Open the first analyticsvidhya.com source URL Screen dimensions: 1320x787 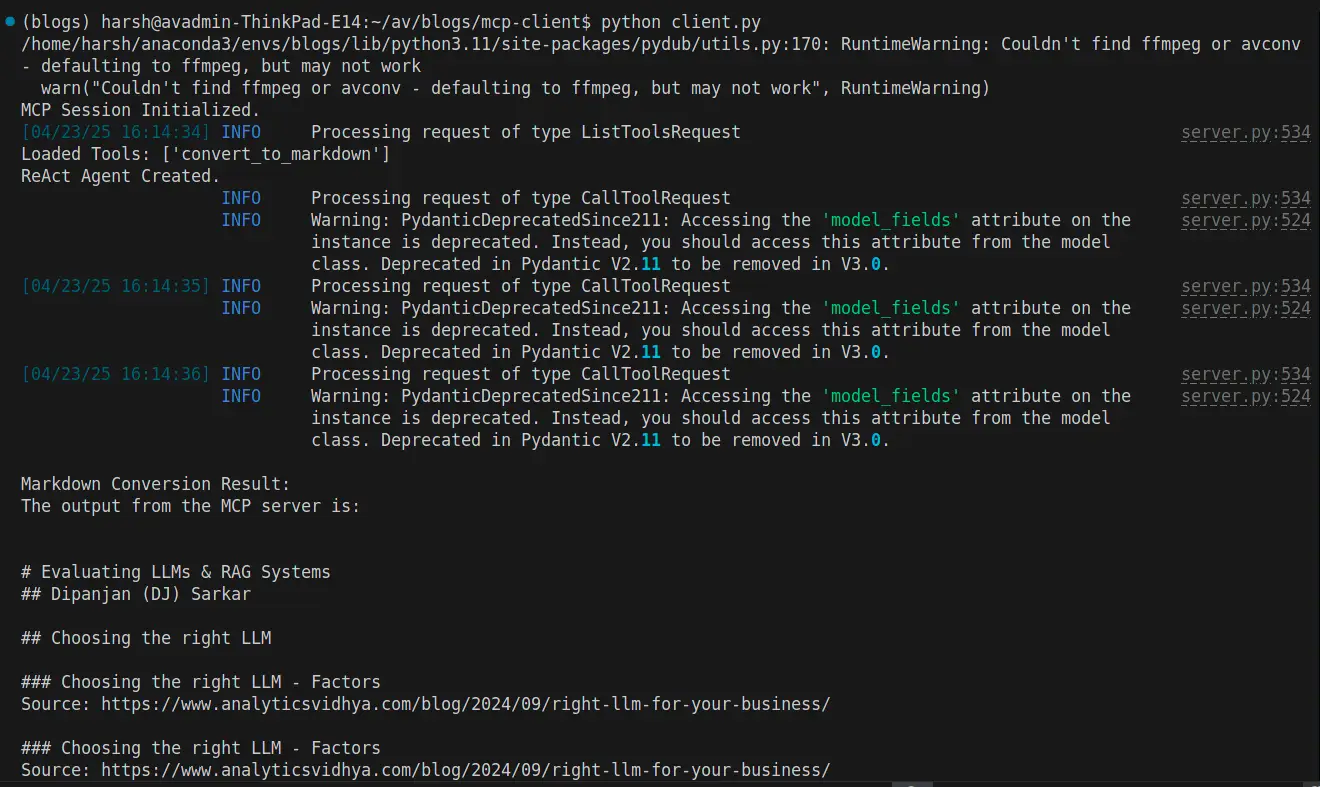click(466, 704)
